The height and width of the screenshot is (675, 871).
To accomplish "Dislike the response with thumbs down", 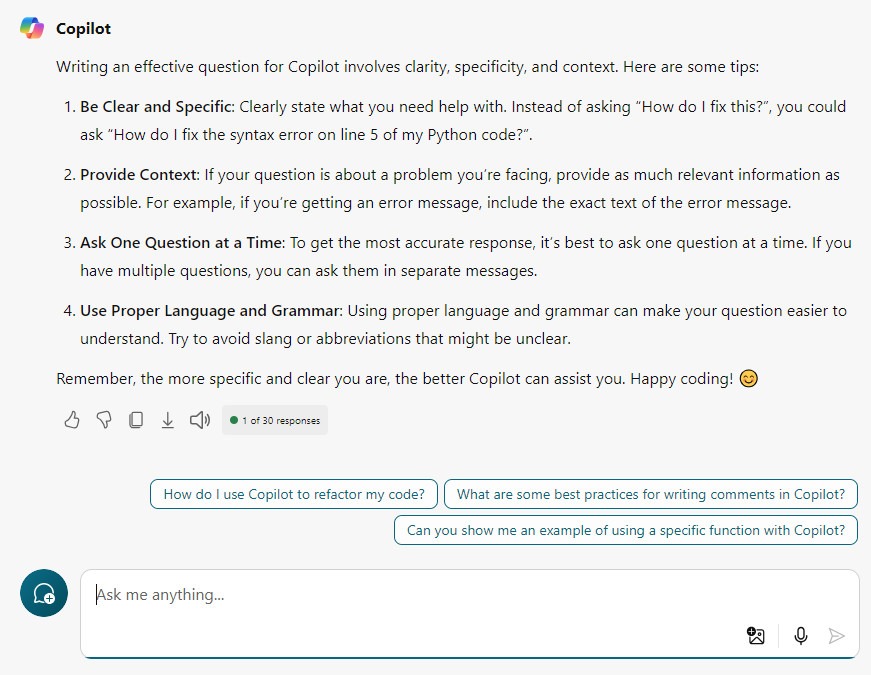I will point(104,420).
